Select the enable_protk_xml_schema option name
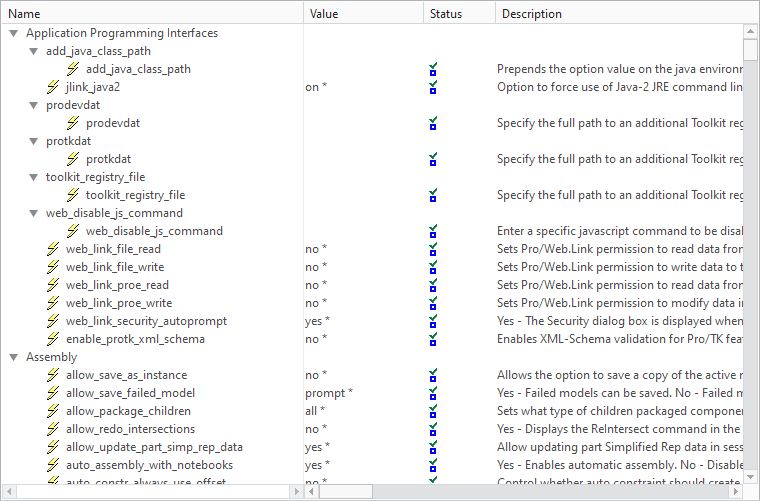The width and height of the screenshot is (760, 501). click(x=135, y=339)
